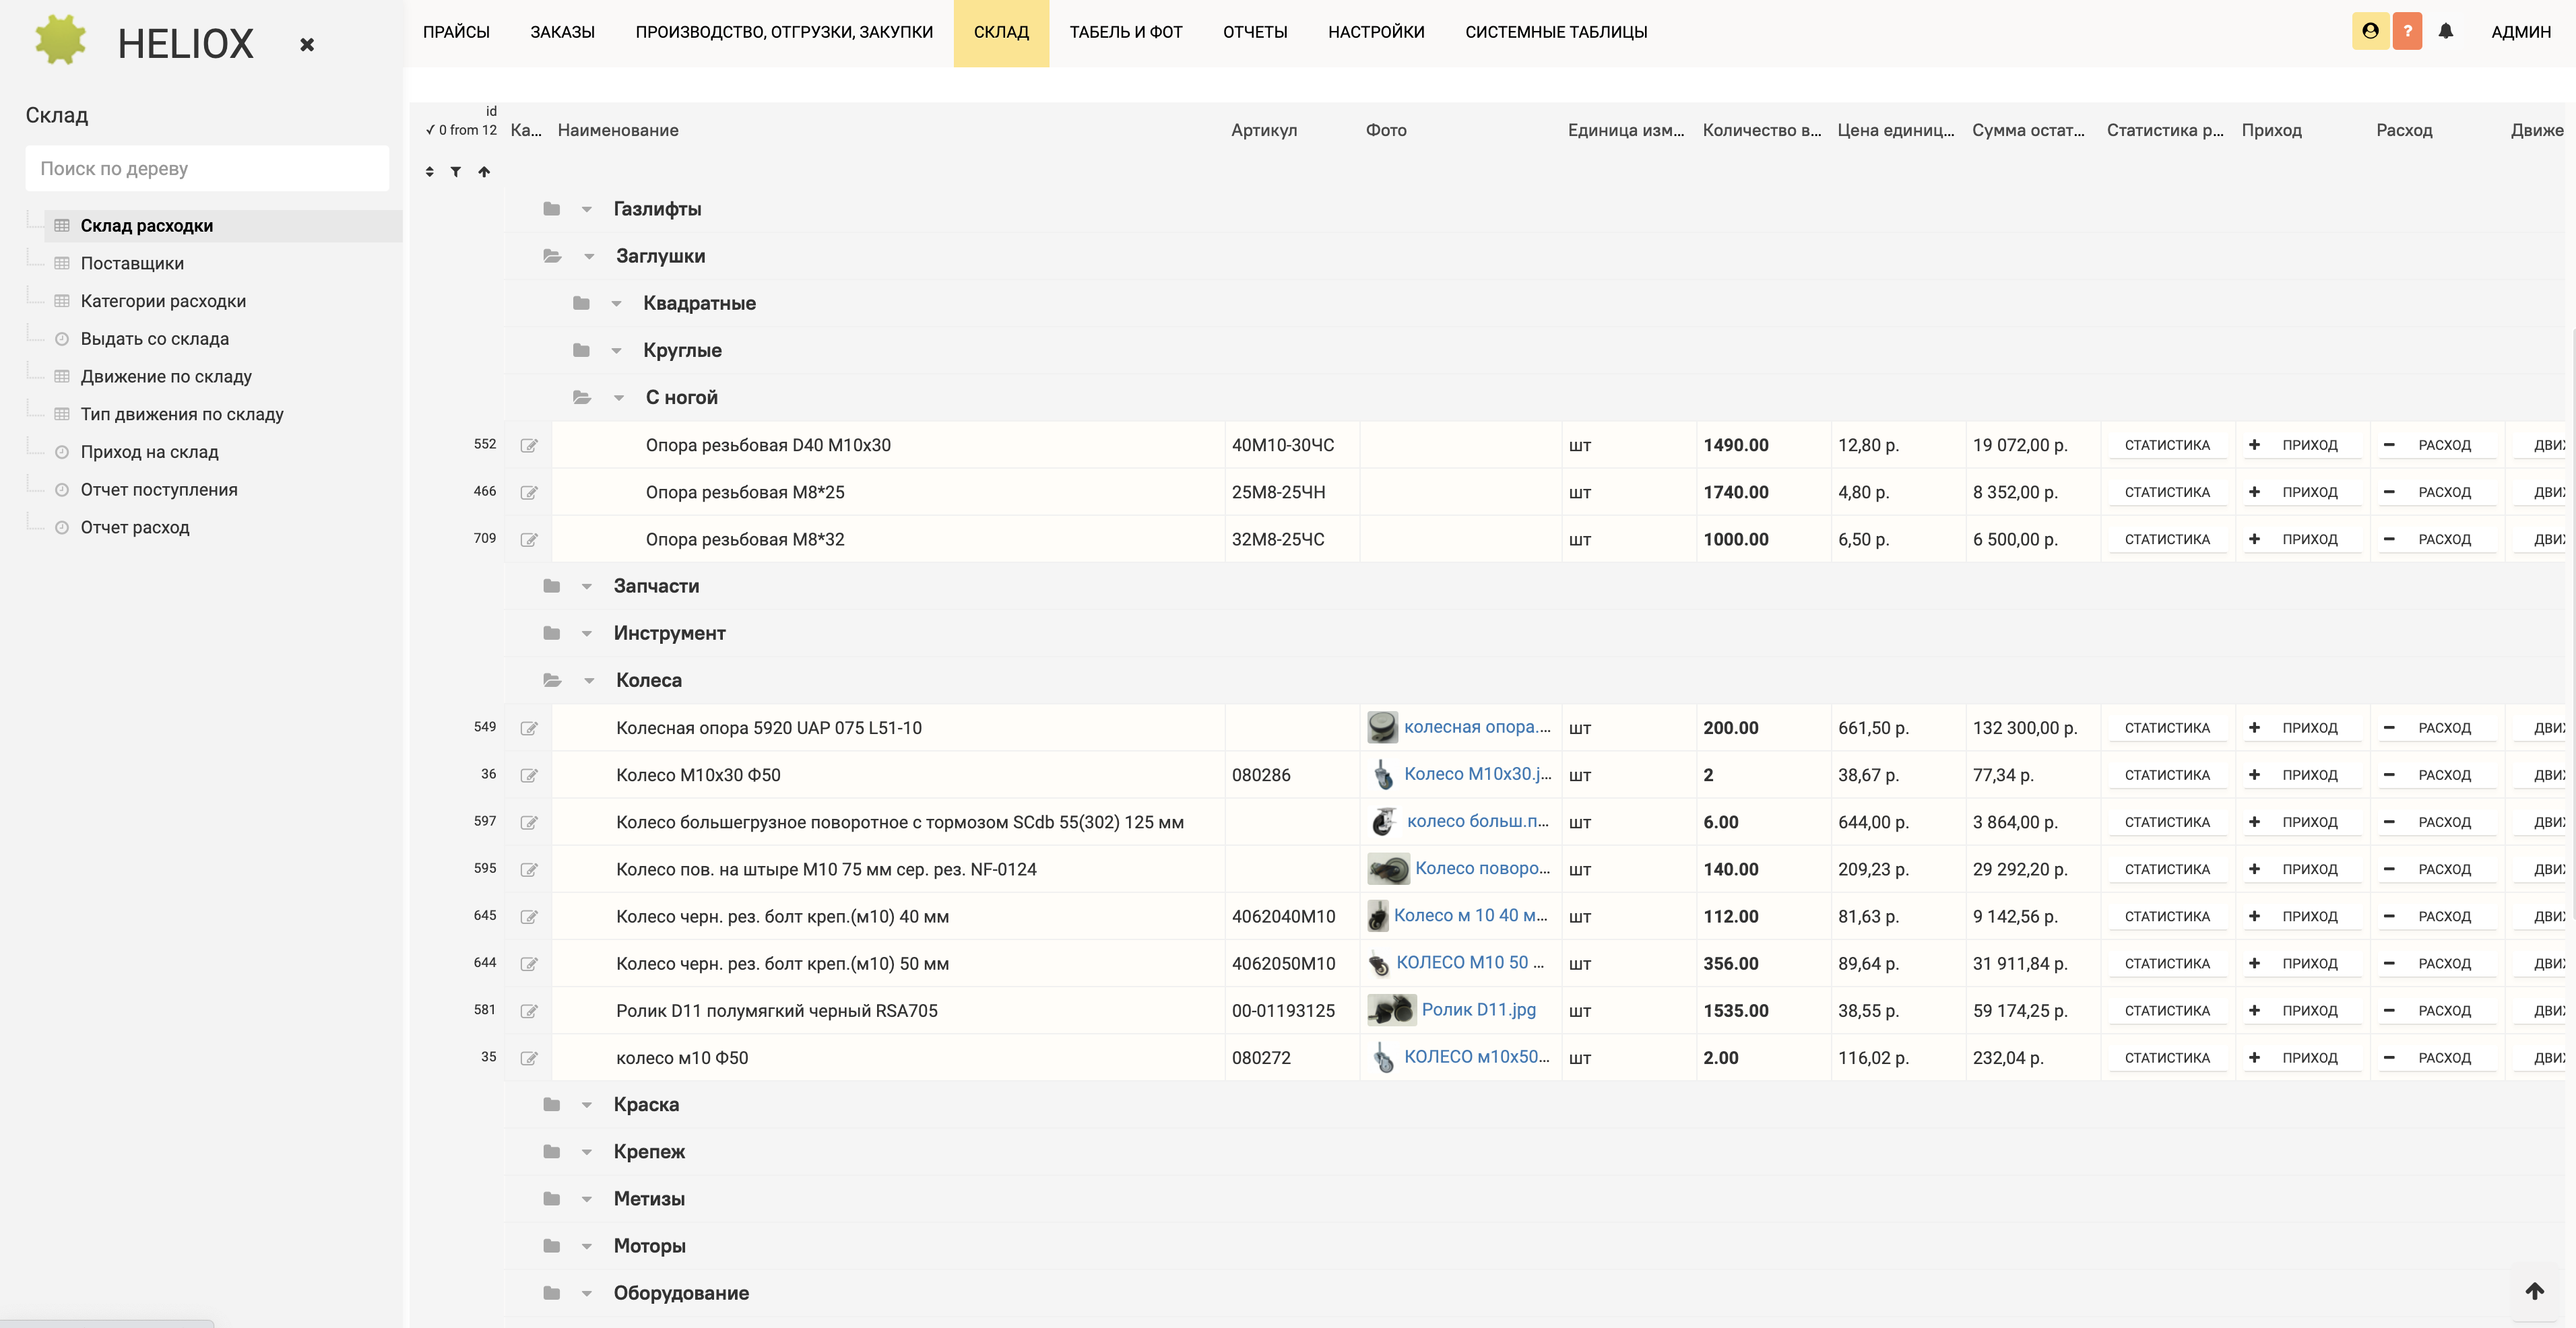Open the orange help question icon
Image resolution: width=2576 pixels, height=1328 pixels.
(x=2407, y=31)
